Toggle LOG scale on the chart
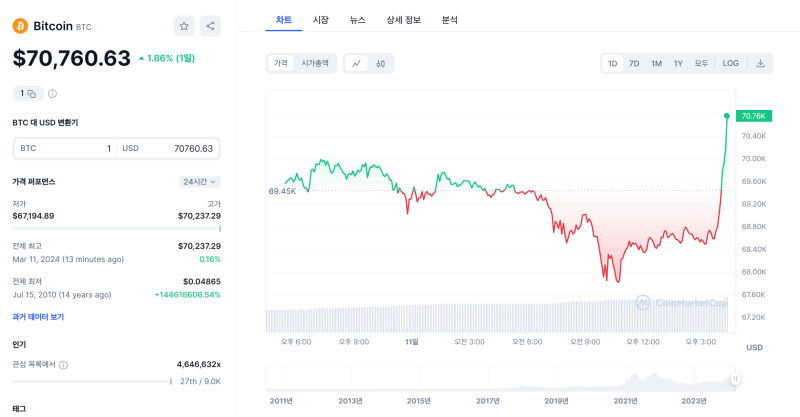The width and height of the screenshot is (800, 417). (x=731, y=63)
